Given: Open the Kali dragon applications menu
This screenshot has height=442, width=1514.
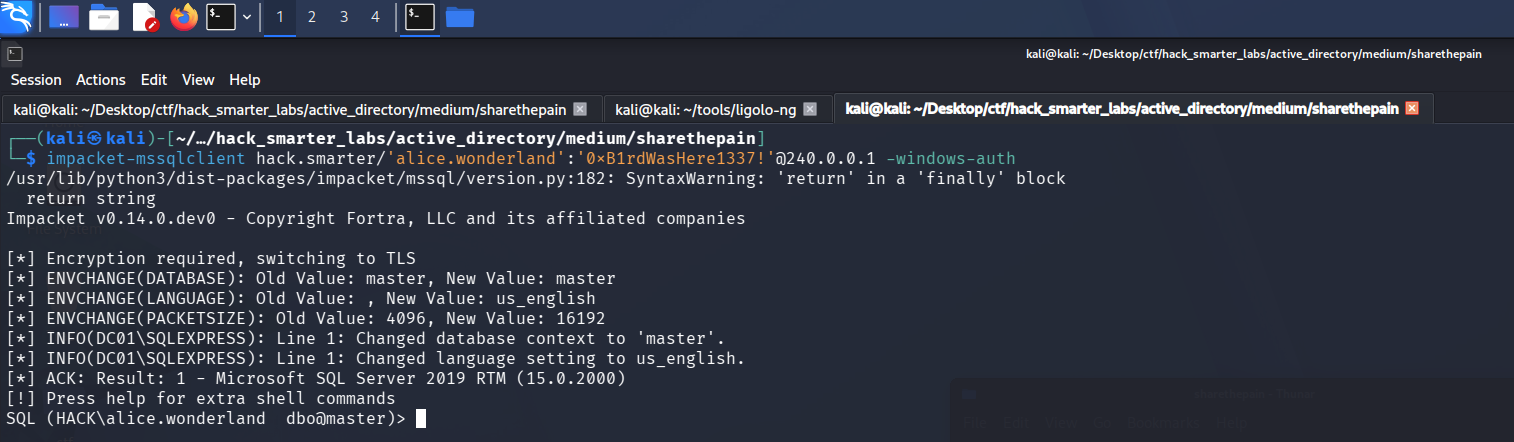Looking at the screenshot, I should coord(18,17).
